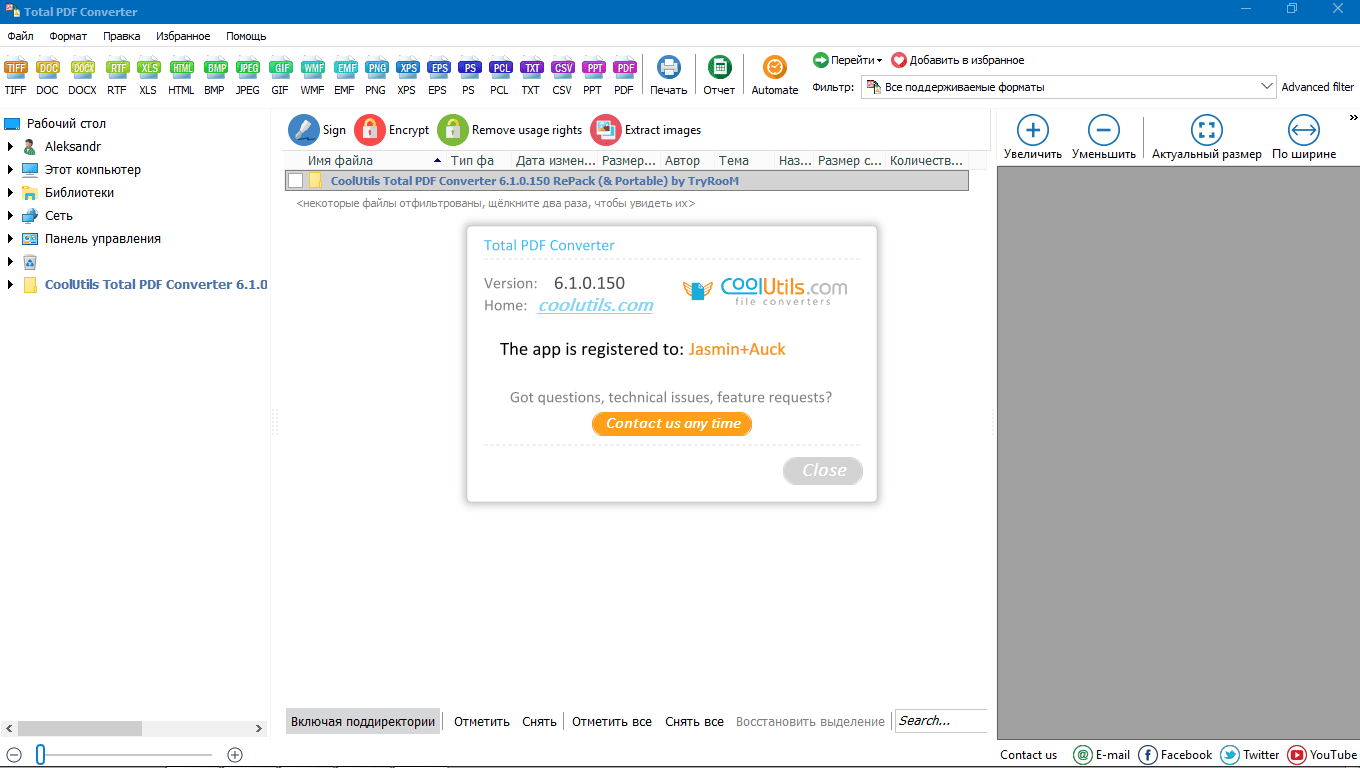Open the Report (Отчет) icon

click(x=719, y=68)
